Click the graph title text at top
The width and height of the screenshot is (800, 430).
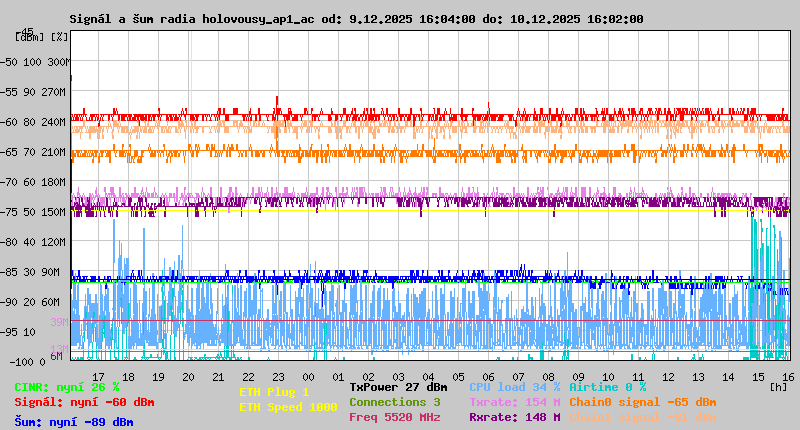[356, 19]
